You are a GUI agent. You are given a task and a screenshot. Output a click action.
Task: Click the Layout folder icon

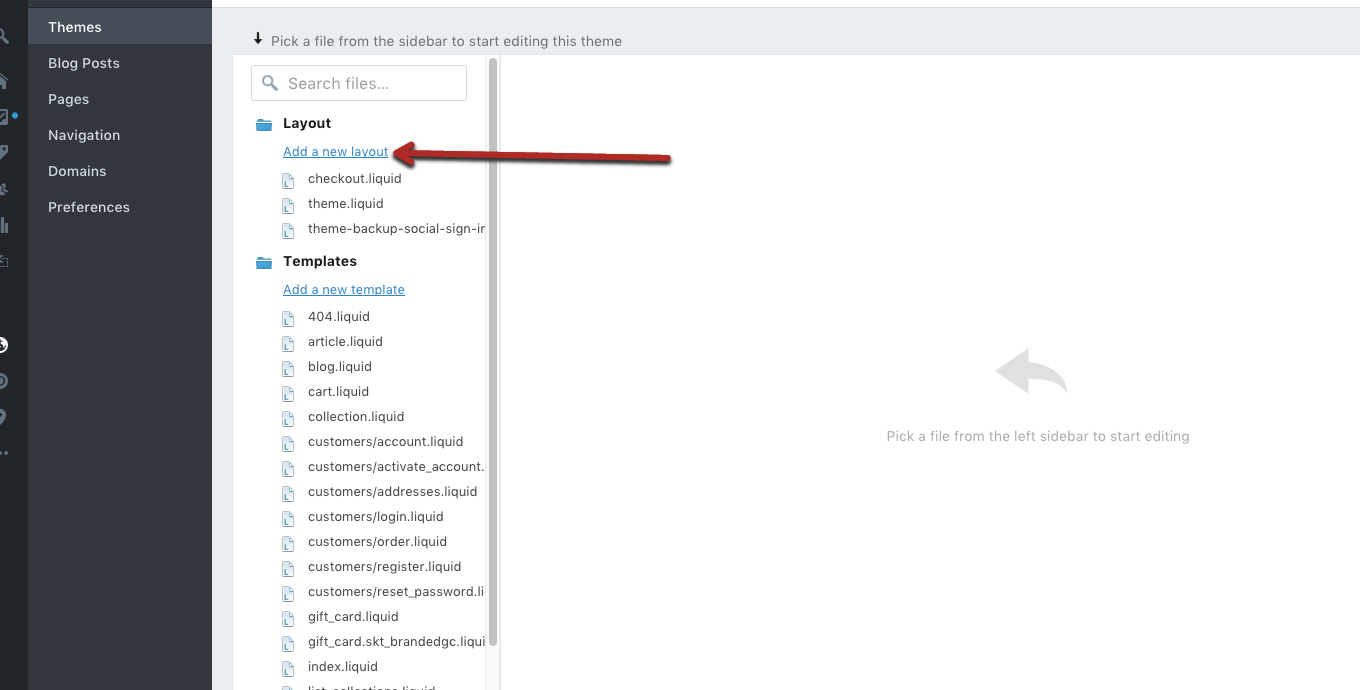click(263, 123)
